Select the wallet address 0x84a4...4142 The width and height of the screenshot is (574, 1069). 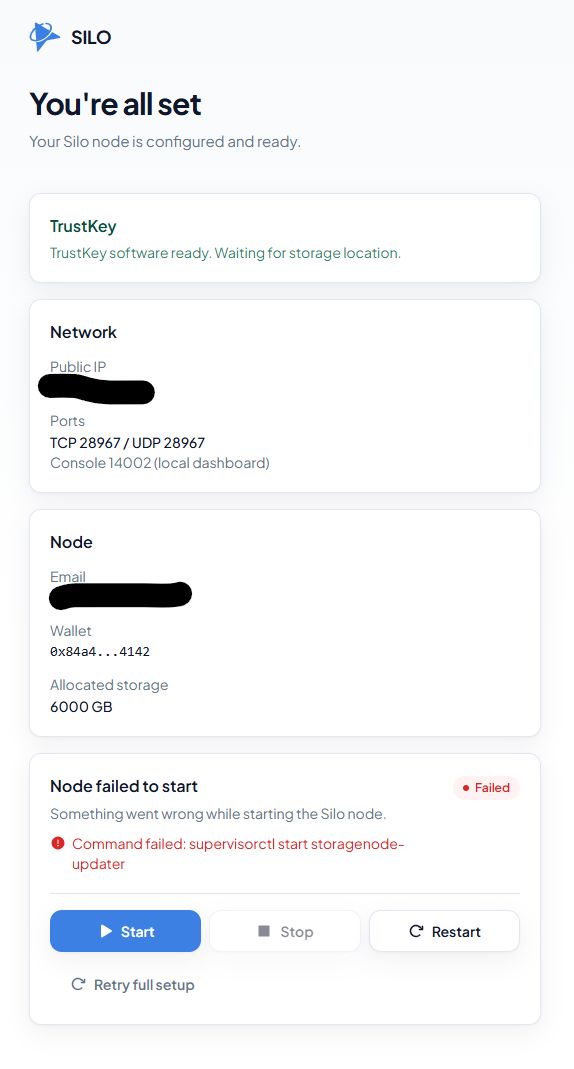point(100,651)
